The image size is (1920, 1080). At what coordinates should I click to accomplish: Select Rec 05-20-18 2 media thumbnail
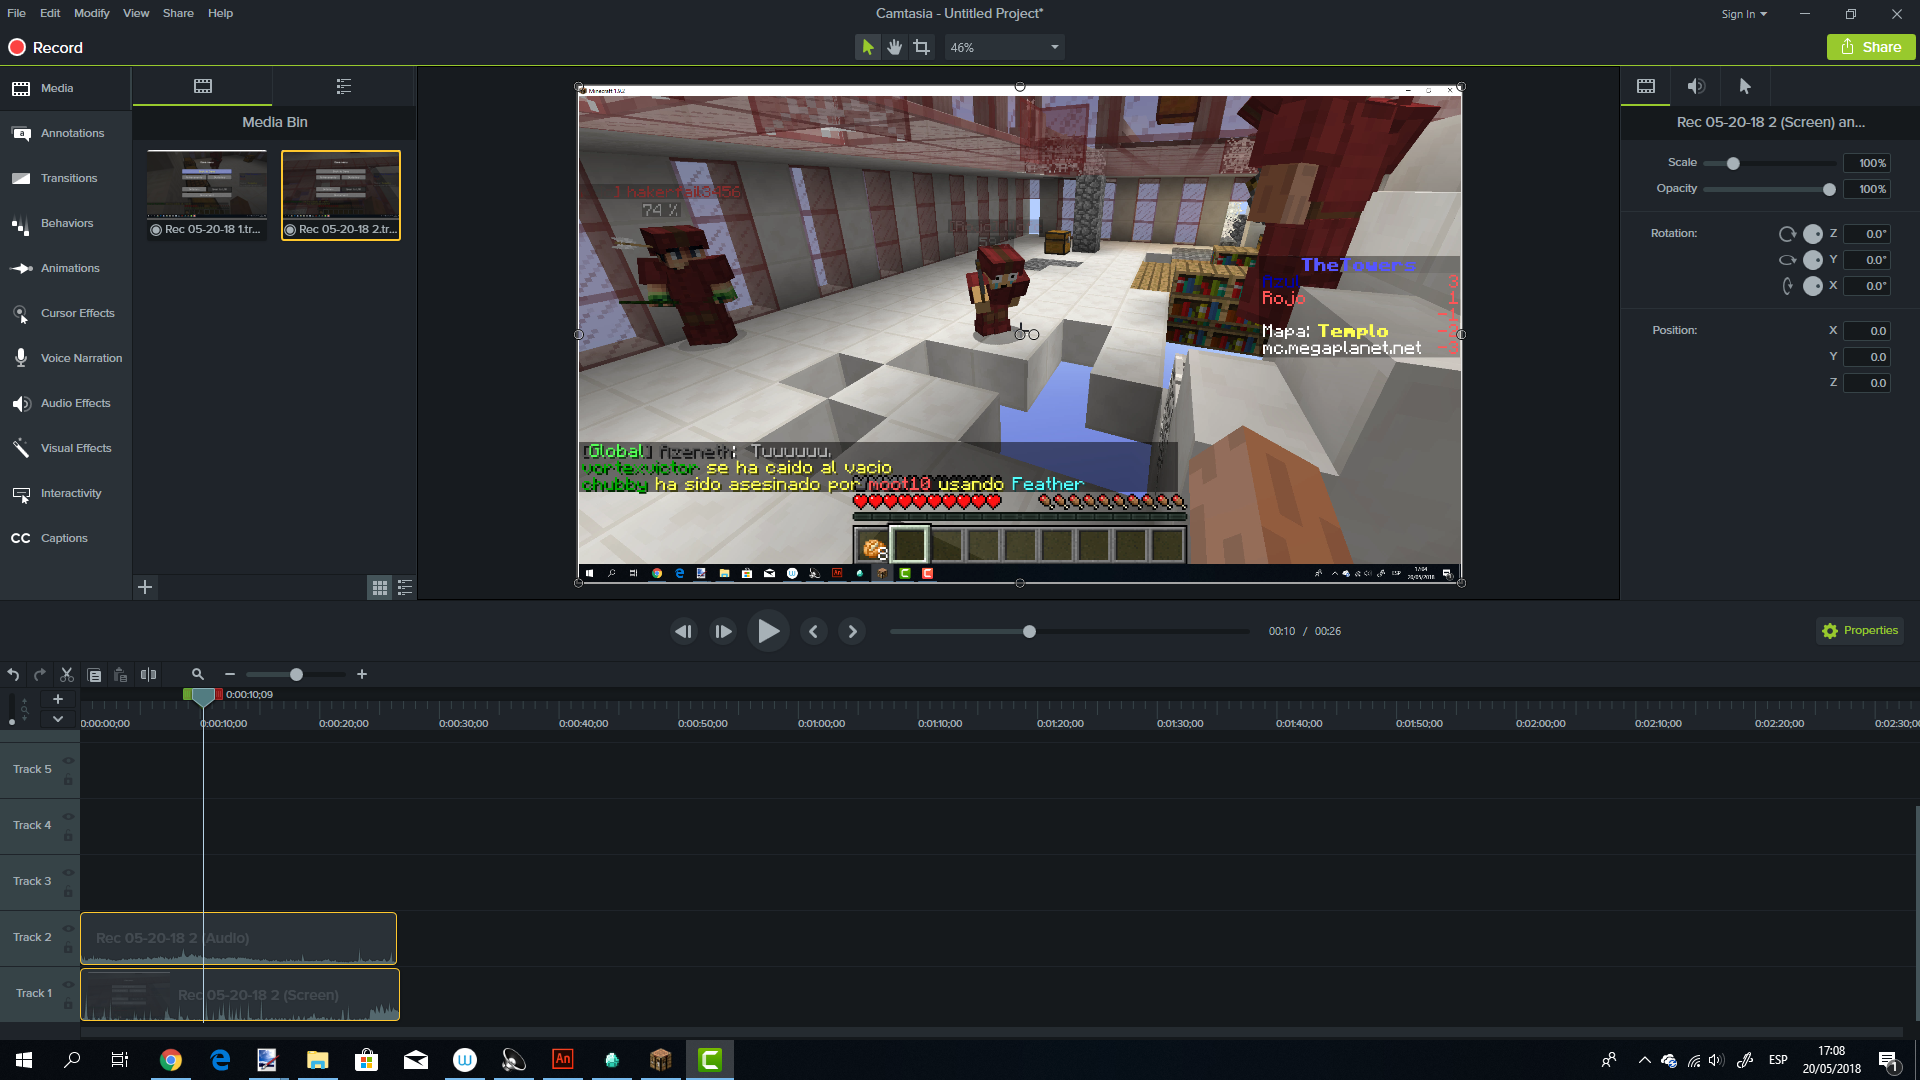click(x=341, y=195)
